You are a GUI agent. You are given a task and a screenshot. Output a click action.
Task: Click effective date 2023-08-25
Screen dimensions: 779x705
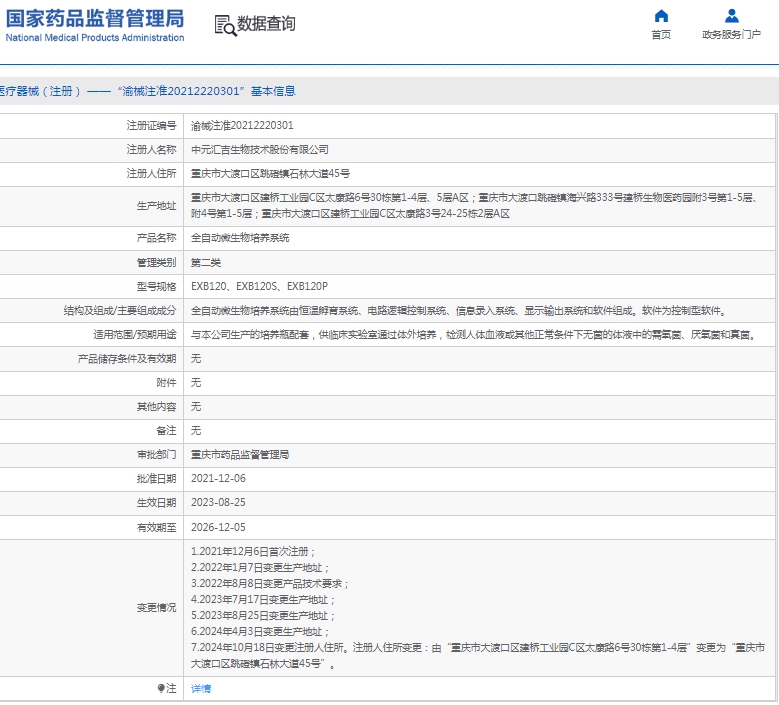click(x=218, y=502)
